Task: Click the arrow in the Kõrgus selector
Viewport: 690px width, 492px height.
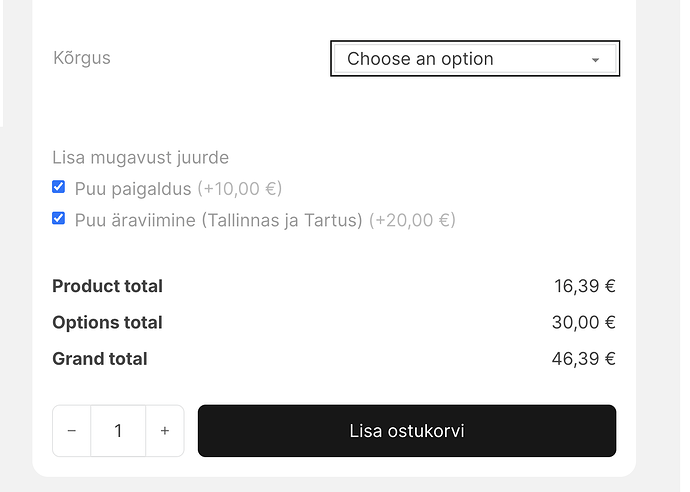Action: [x=596, y=60]
